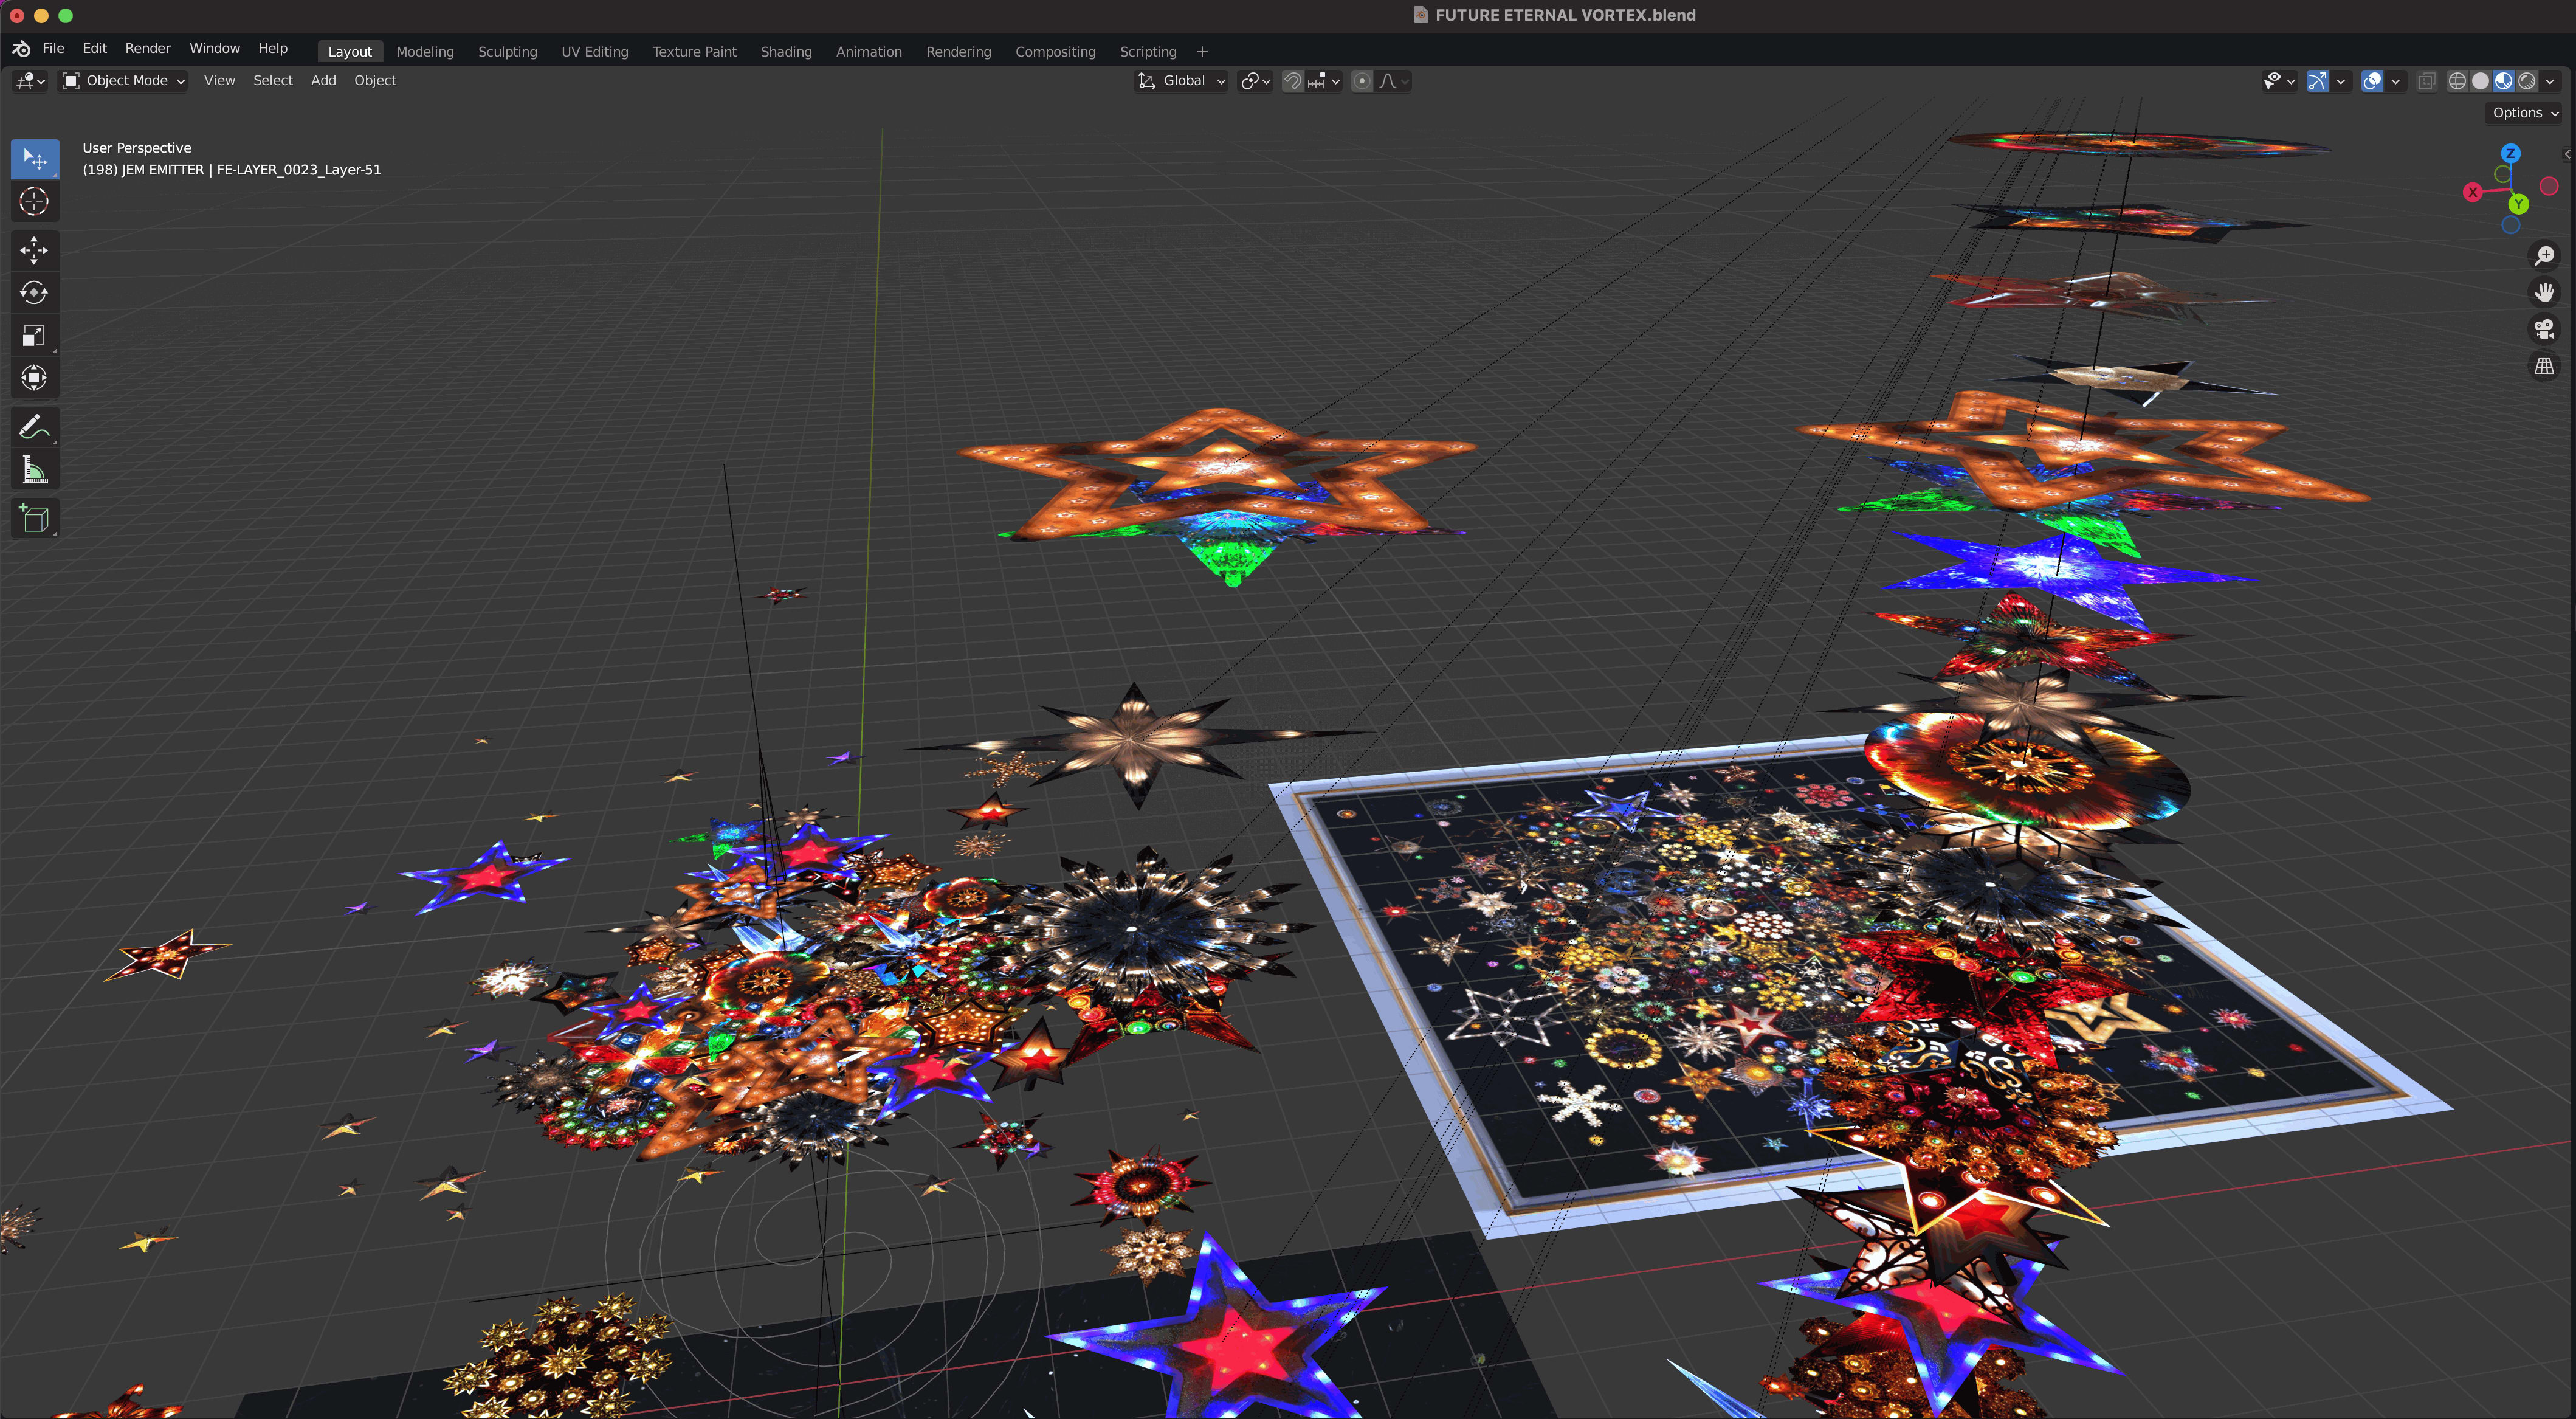Click the Z axis gizmo circle
Image resolution: width=2576 pixels, height=1419 pixels.
(2510, 153)
